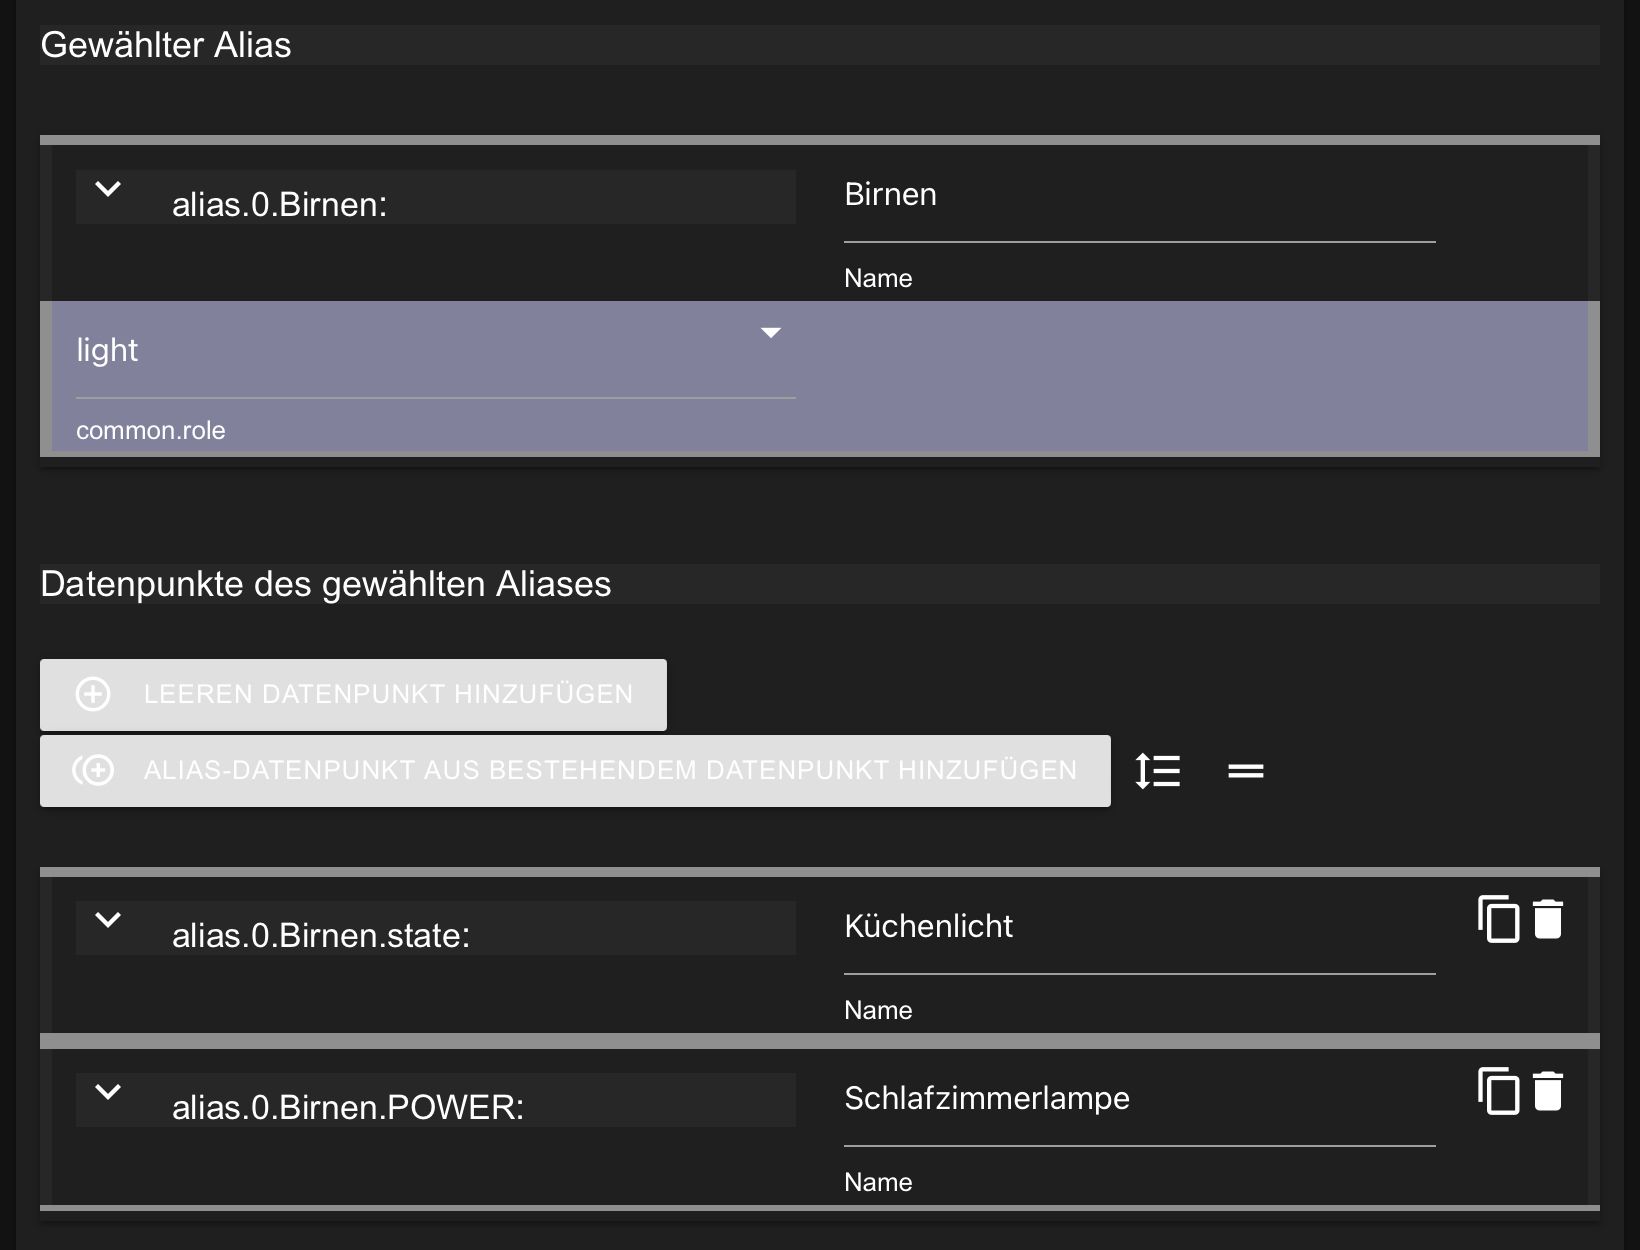Expand the alias.0.Birnen.POWER chevron

(x=108, y=1092)
